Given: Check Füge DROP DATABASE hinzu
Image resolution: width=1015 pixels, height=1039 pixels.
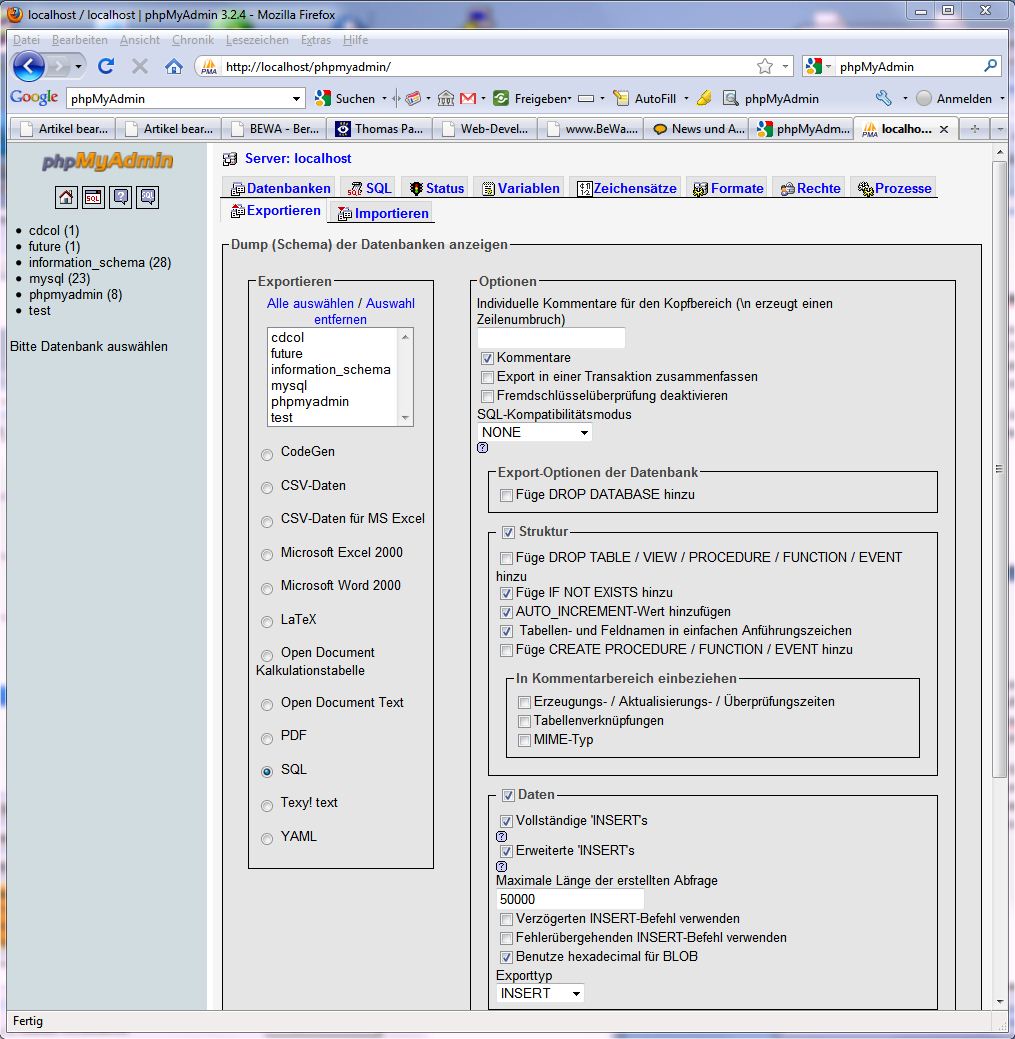Looking at the screenshot, I should pos(506,496).
